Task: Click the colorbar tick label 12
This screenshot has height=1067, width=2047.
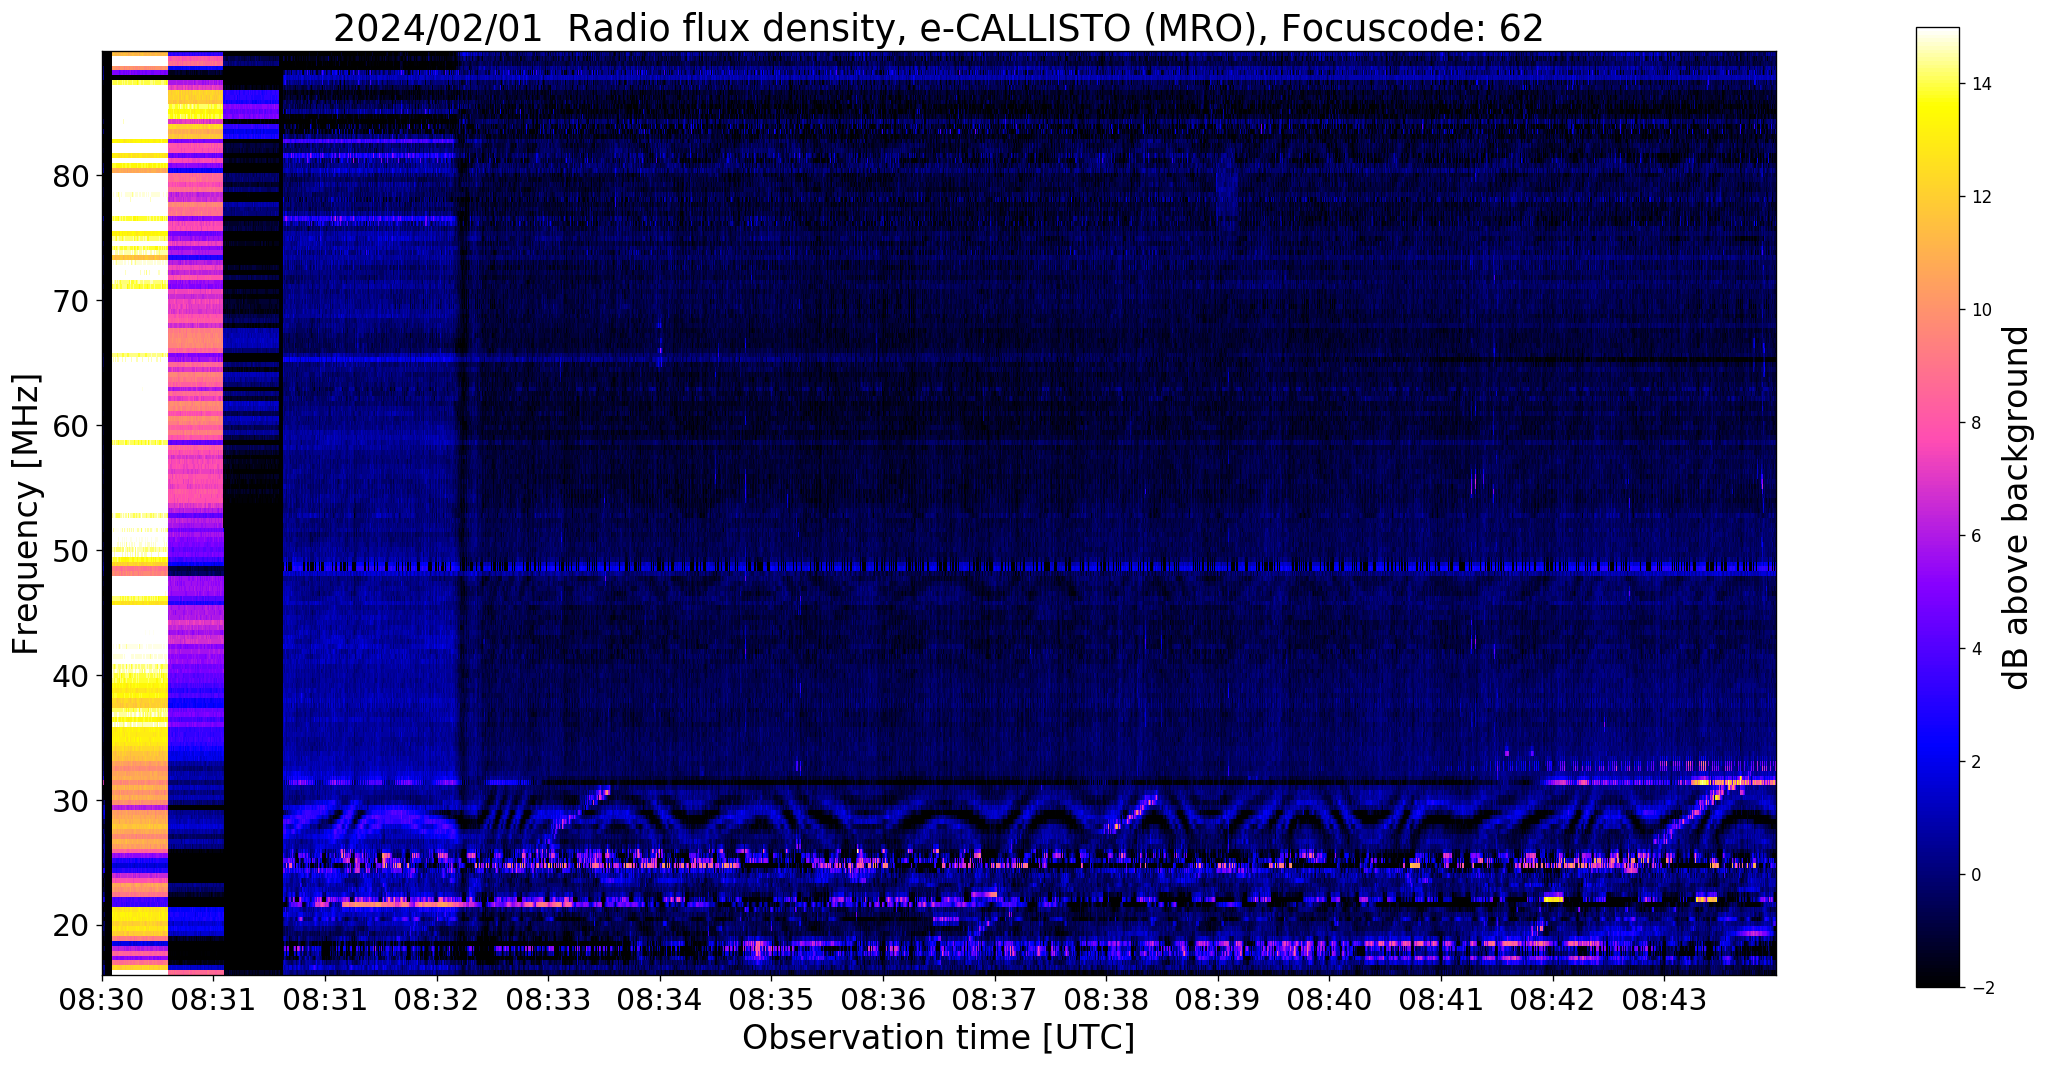Action: point(1979,197)
